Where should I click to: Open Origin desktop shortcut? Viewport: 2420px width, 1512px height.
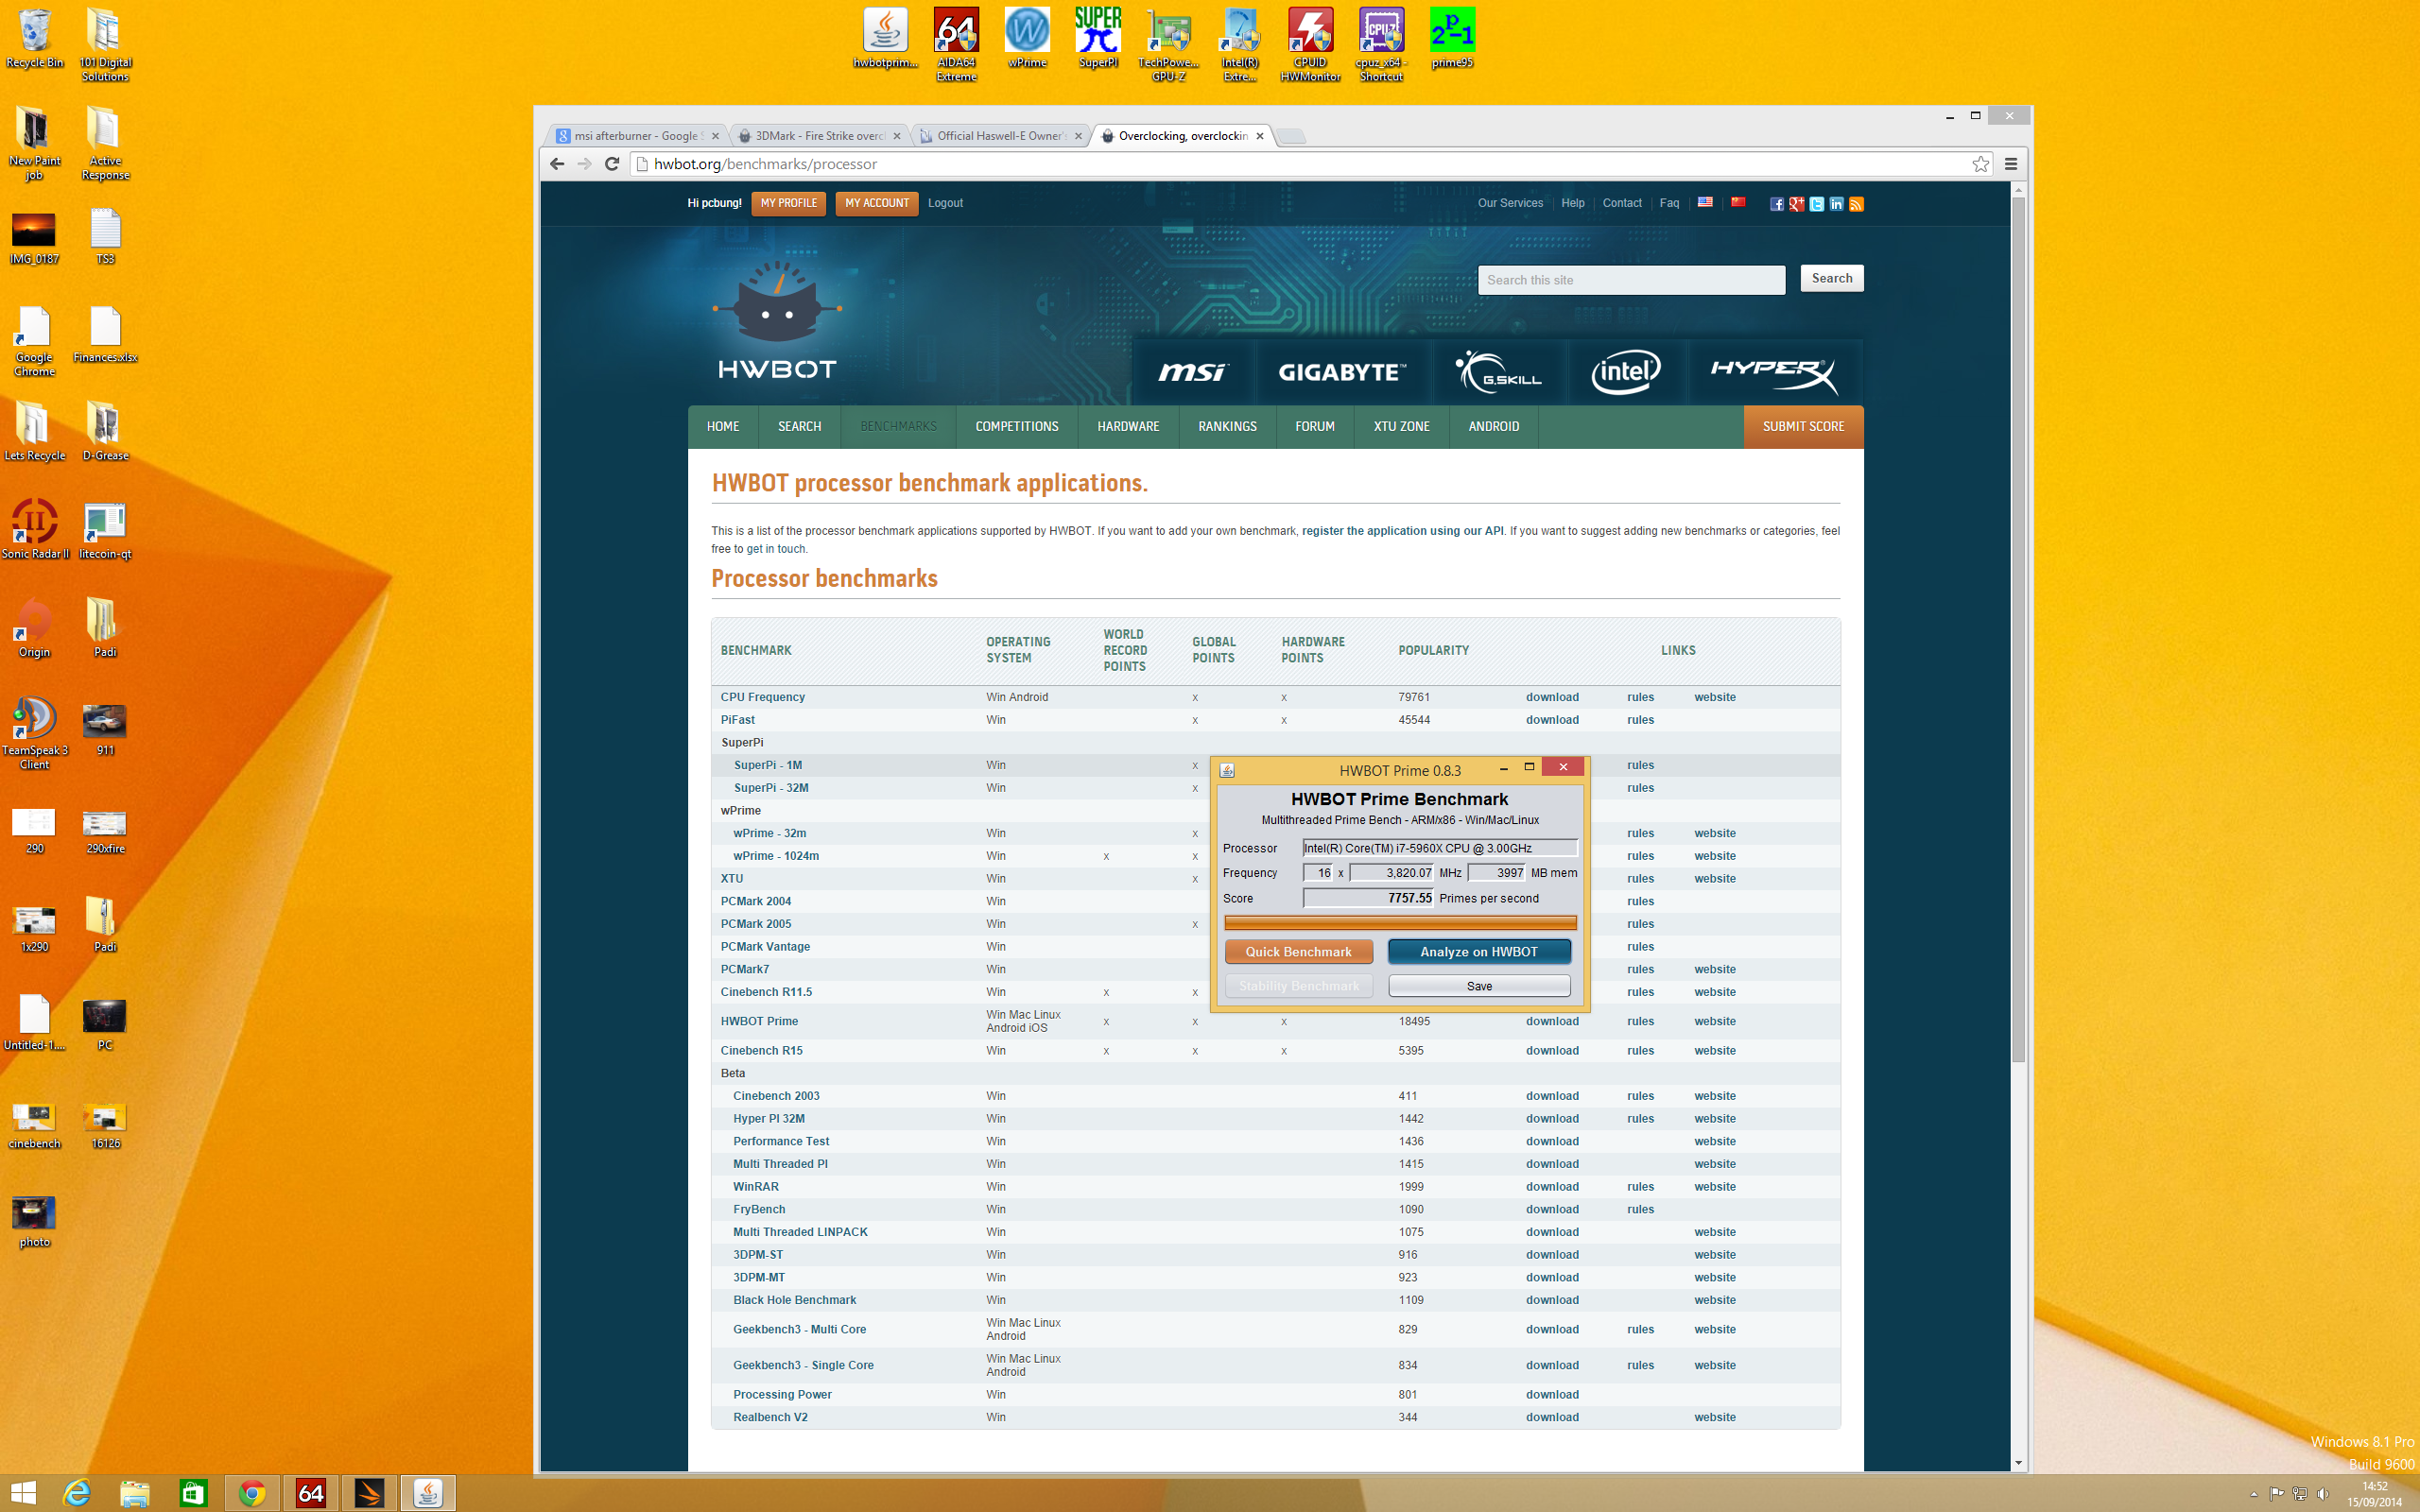coord(35,626)
